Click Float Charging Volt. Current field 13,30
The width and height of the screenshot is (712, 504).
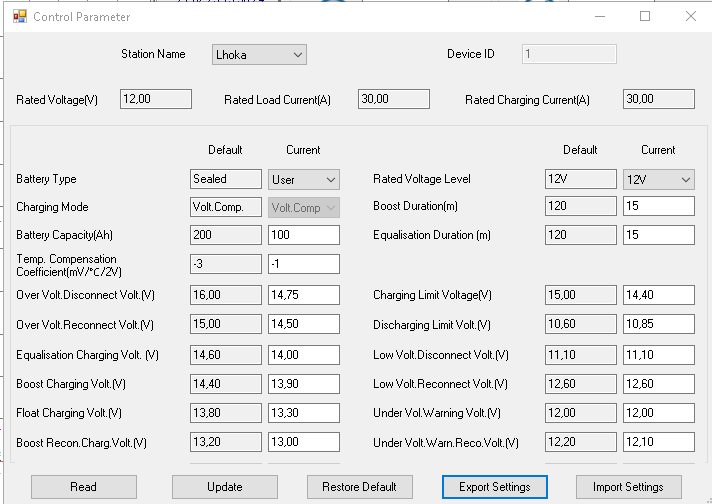(x=304, y=413)
